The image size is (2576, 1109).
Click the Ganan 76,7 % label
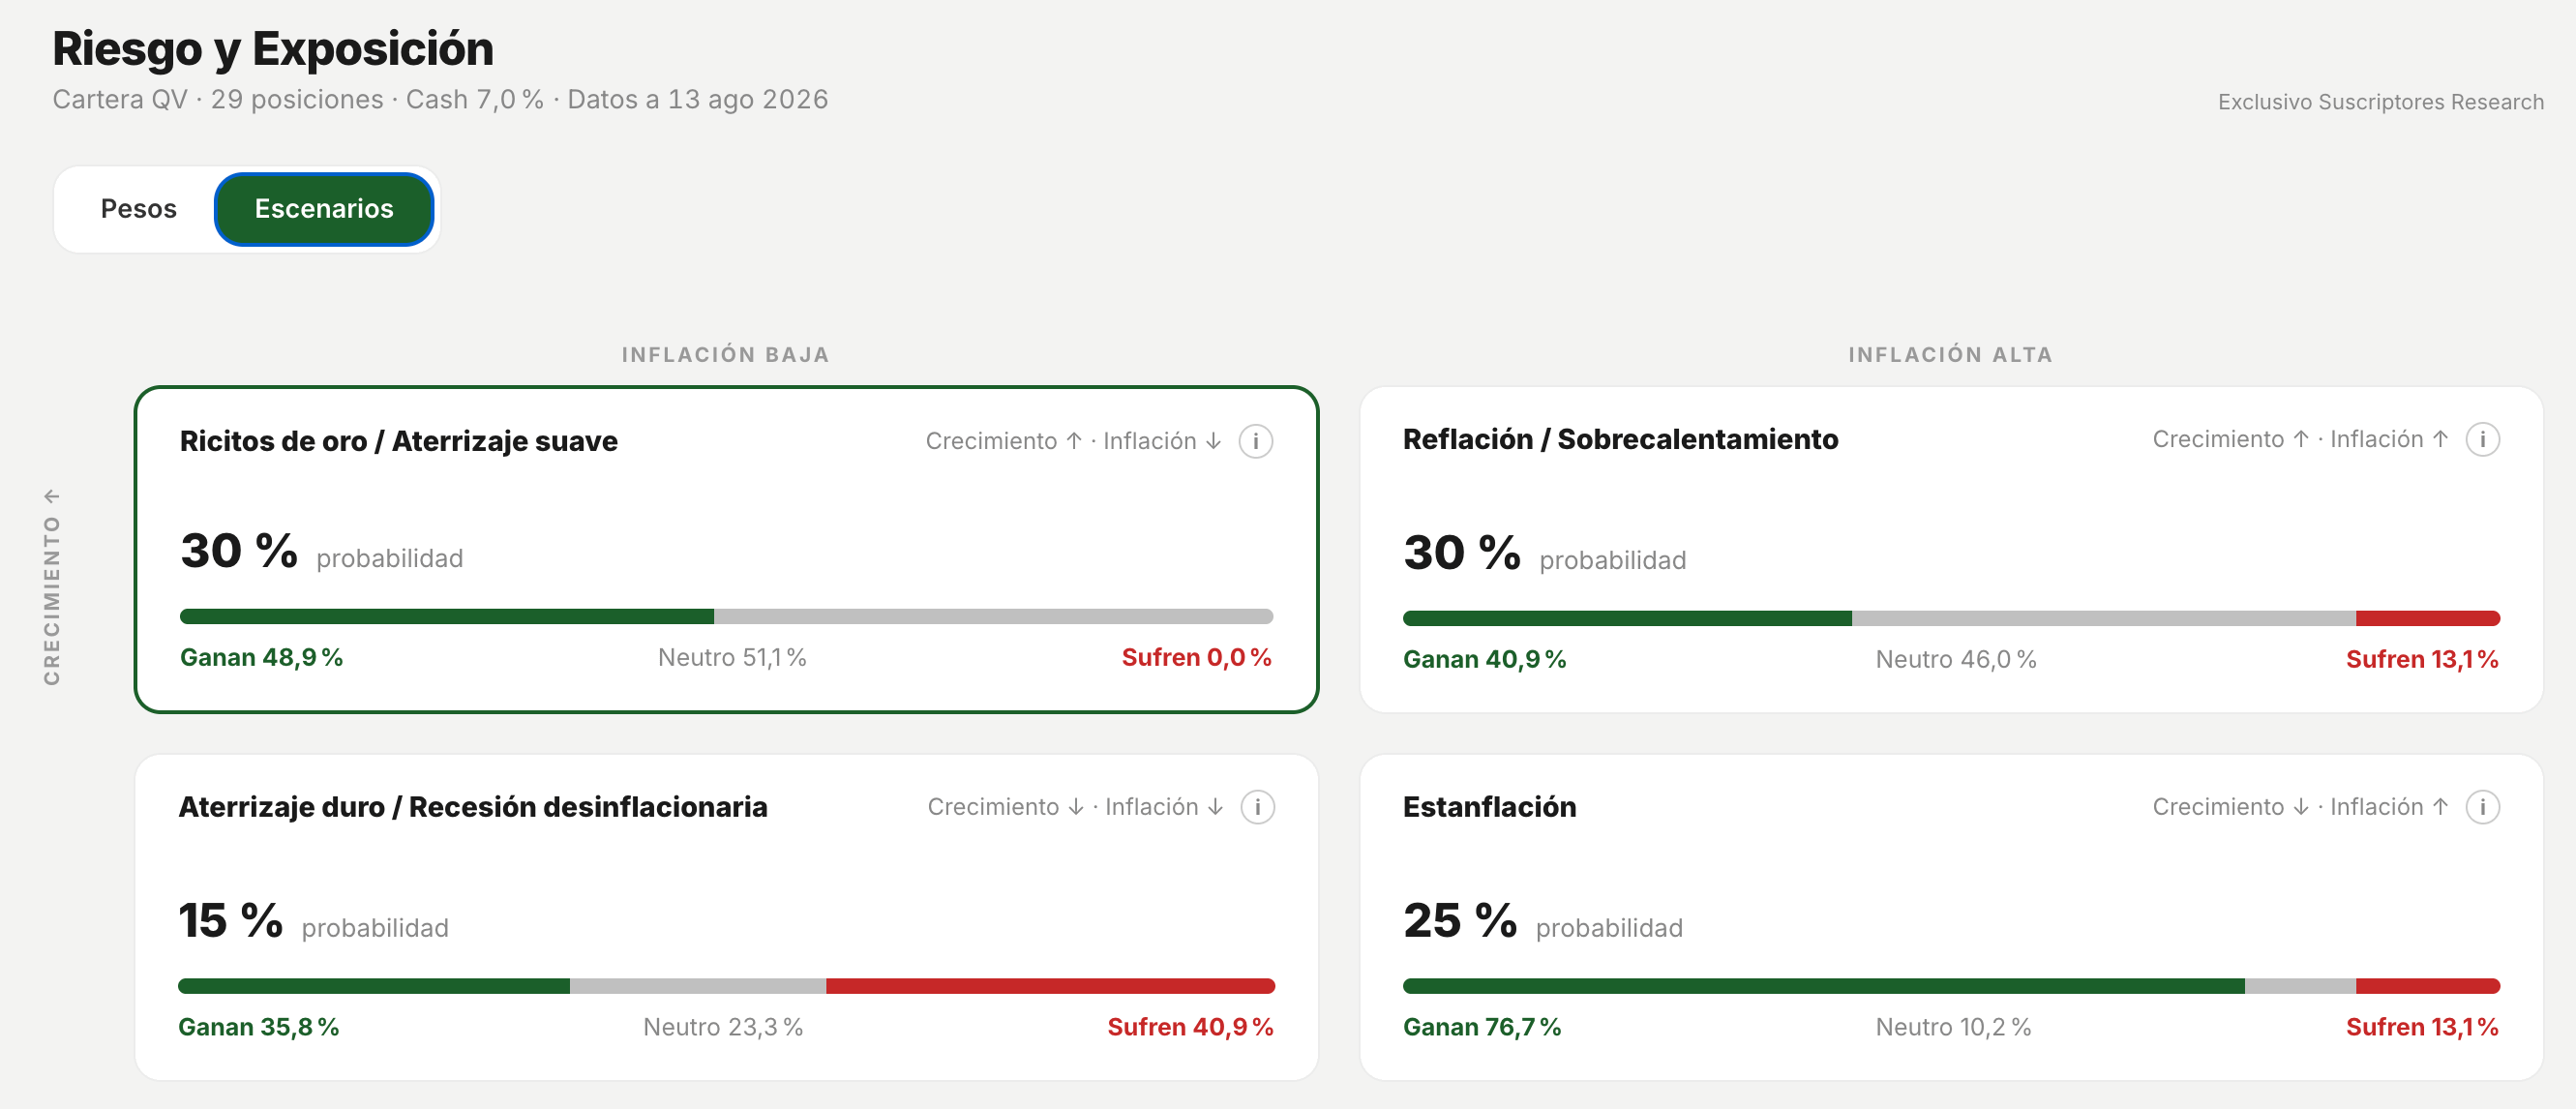point(1482,1027)
